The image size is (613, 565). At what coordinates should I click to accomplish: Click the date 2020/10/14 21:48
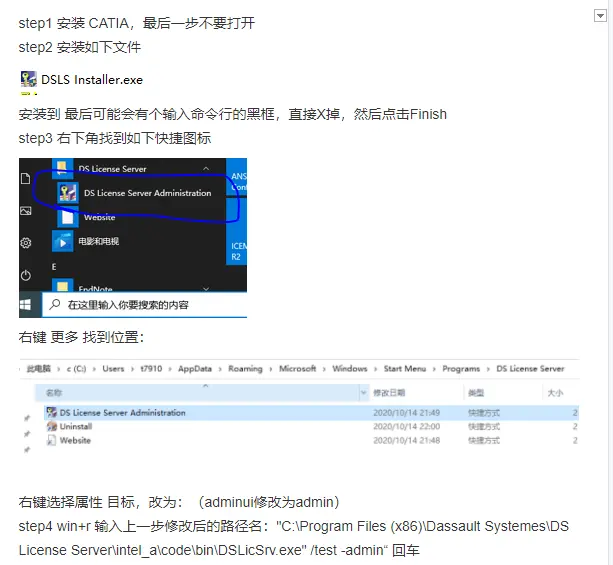tap(407, 440)
